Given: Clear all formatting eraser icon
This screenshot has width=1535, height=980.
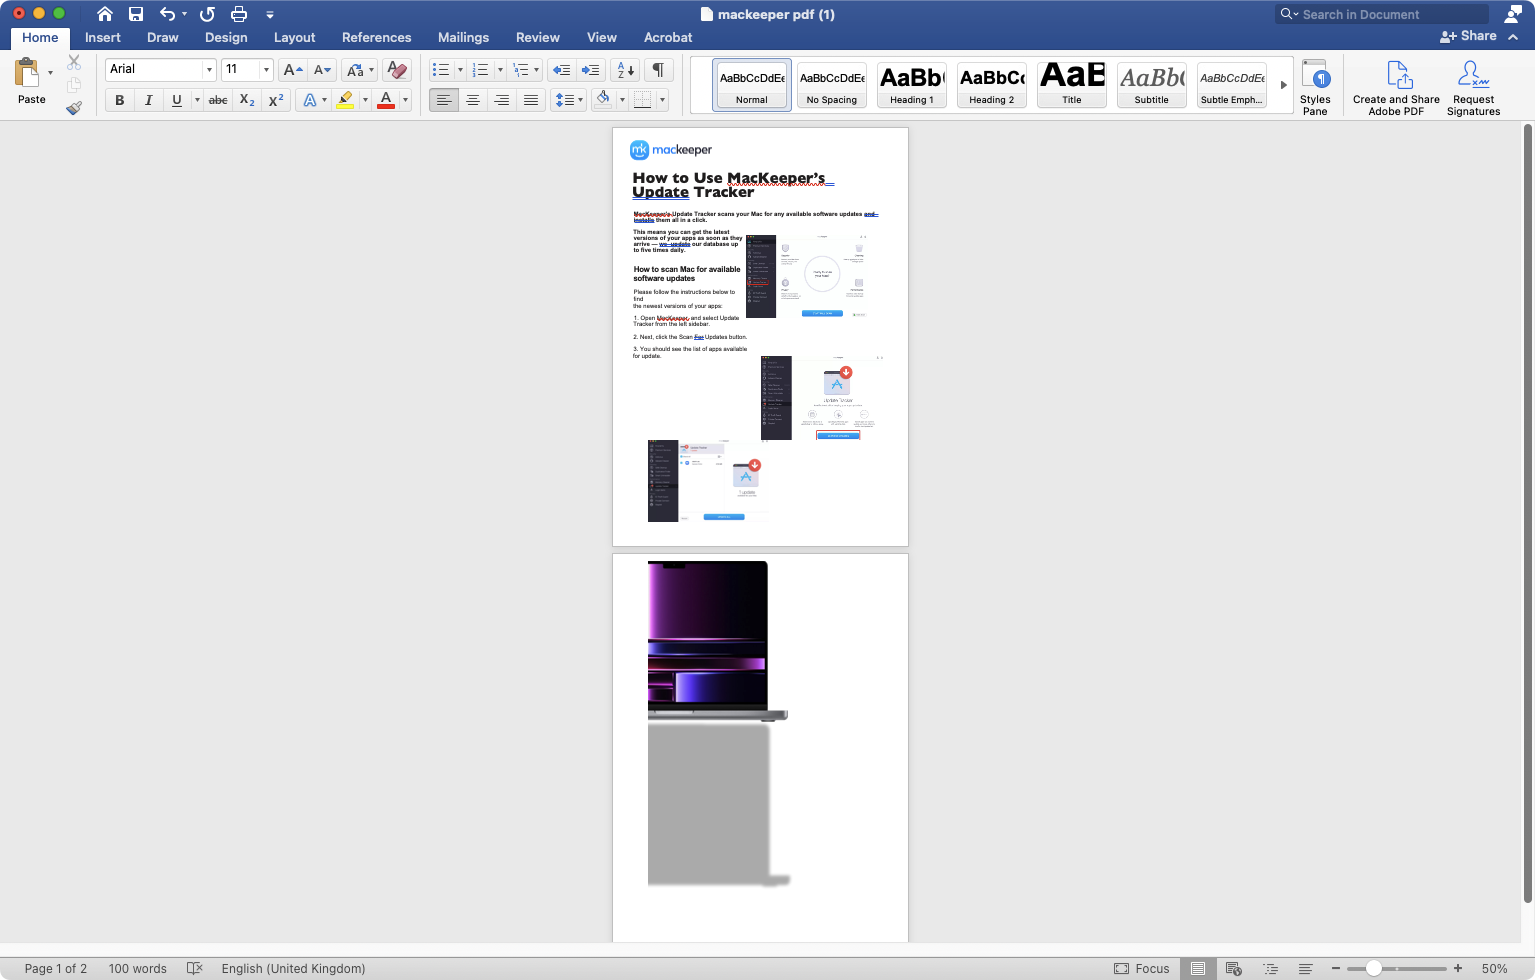Looking at the screenshot, I should 397,70.
